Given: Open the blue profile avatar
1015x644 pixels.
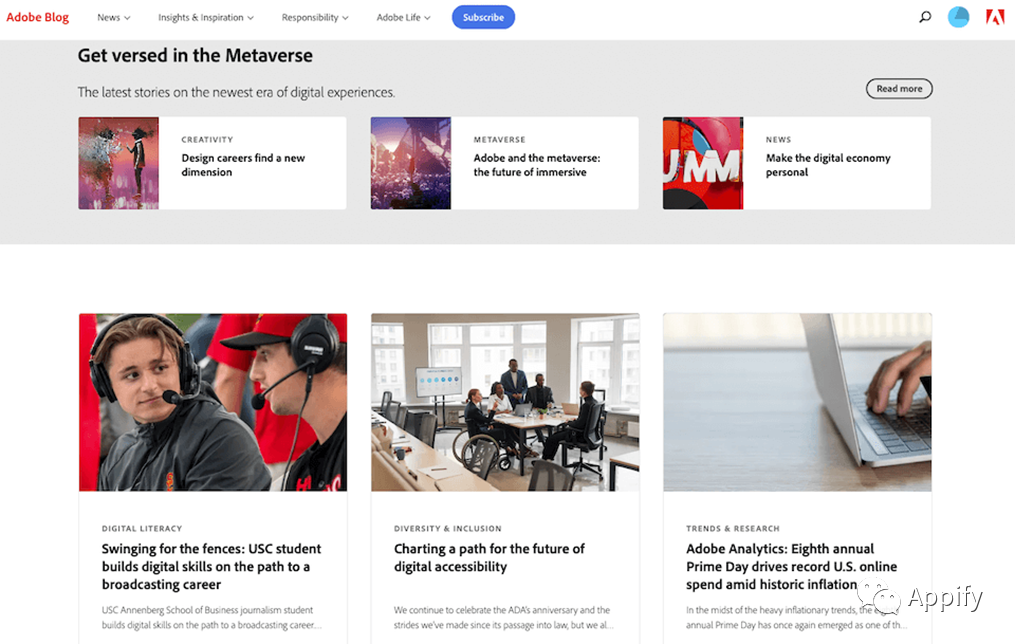Looking at the screenshot, I should [x=958, y=17].
